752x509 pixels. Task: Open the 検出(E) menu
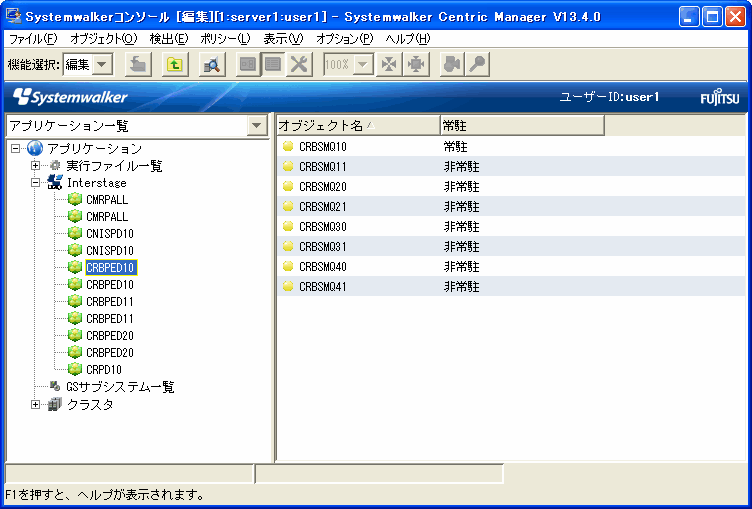[x=169, y=39]
